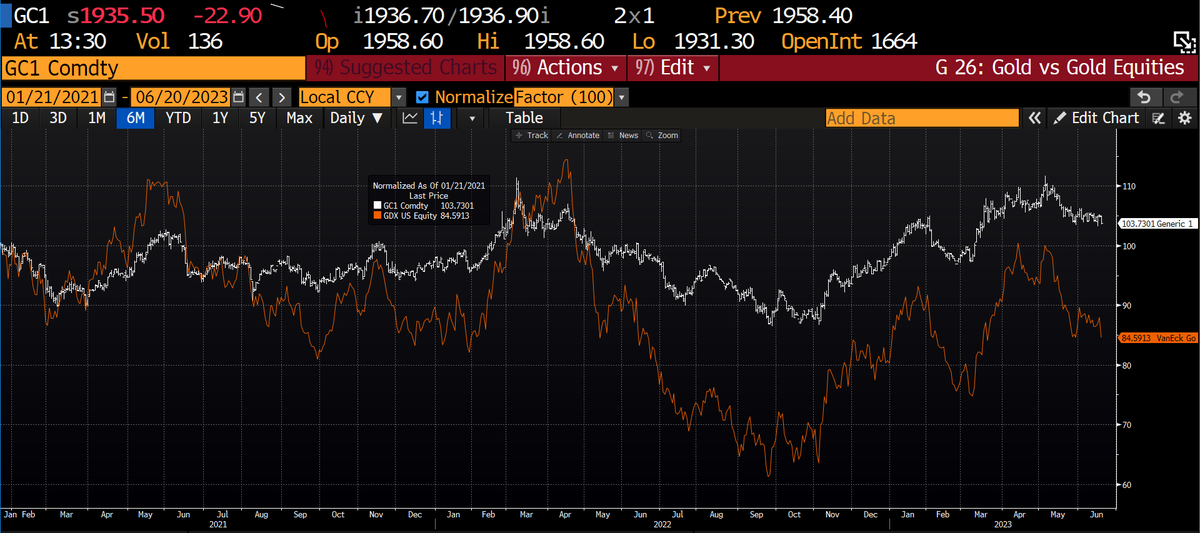The height and width of the screenshot is (533, 1200).
Task: Click the 103.7301 Generic 1 price label
Action: 1156,224
